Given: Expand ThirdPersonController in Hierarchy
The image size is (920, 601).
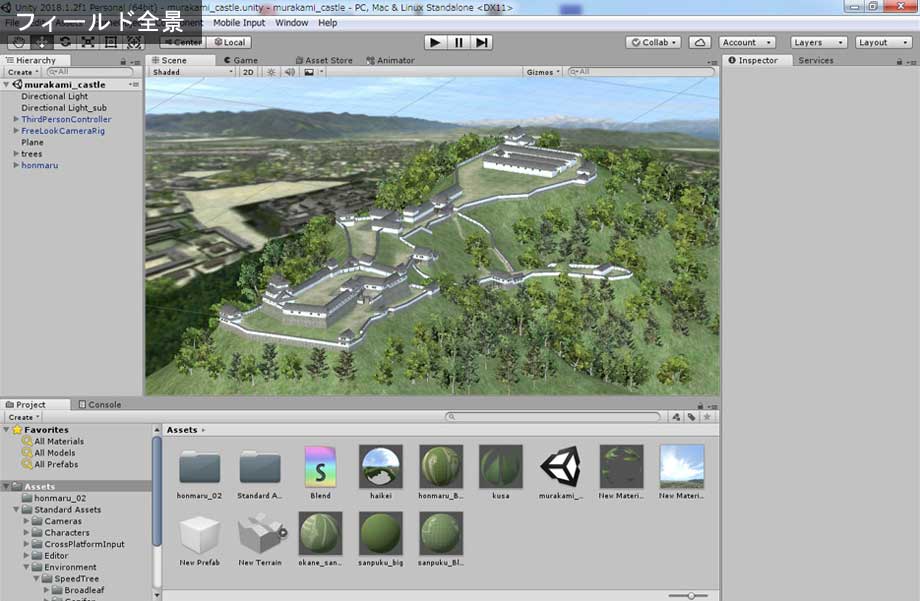Looking at the screenshot, I should [x=16, y=119].
